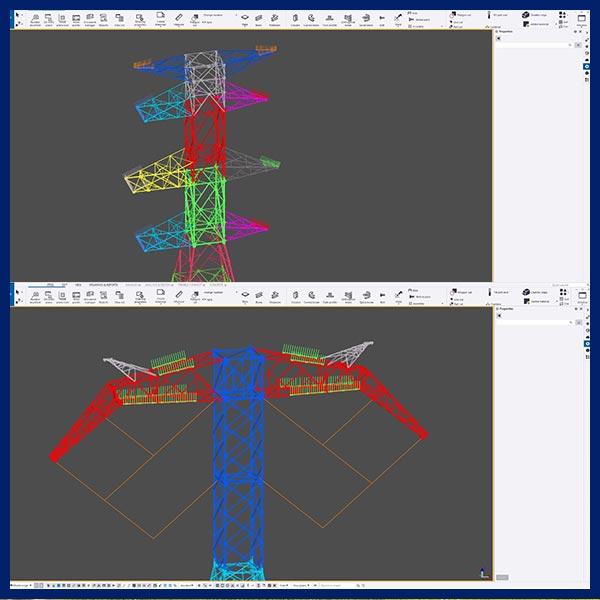The height and width of the screenshot is (600, 600).
Task: Close the upper Properties side panel
Action: click(x=578, y=33)
